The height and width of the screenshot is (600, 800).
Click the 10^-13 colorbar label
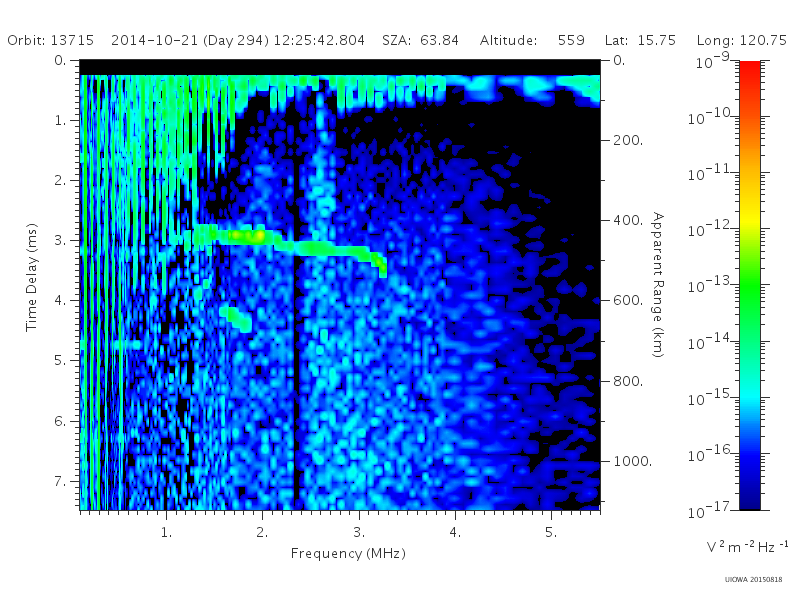pyautogui.click(x=711, y=285)
